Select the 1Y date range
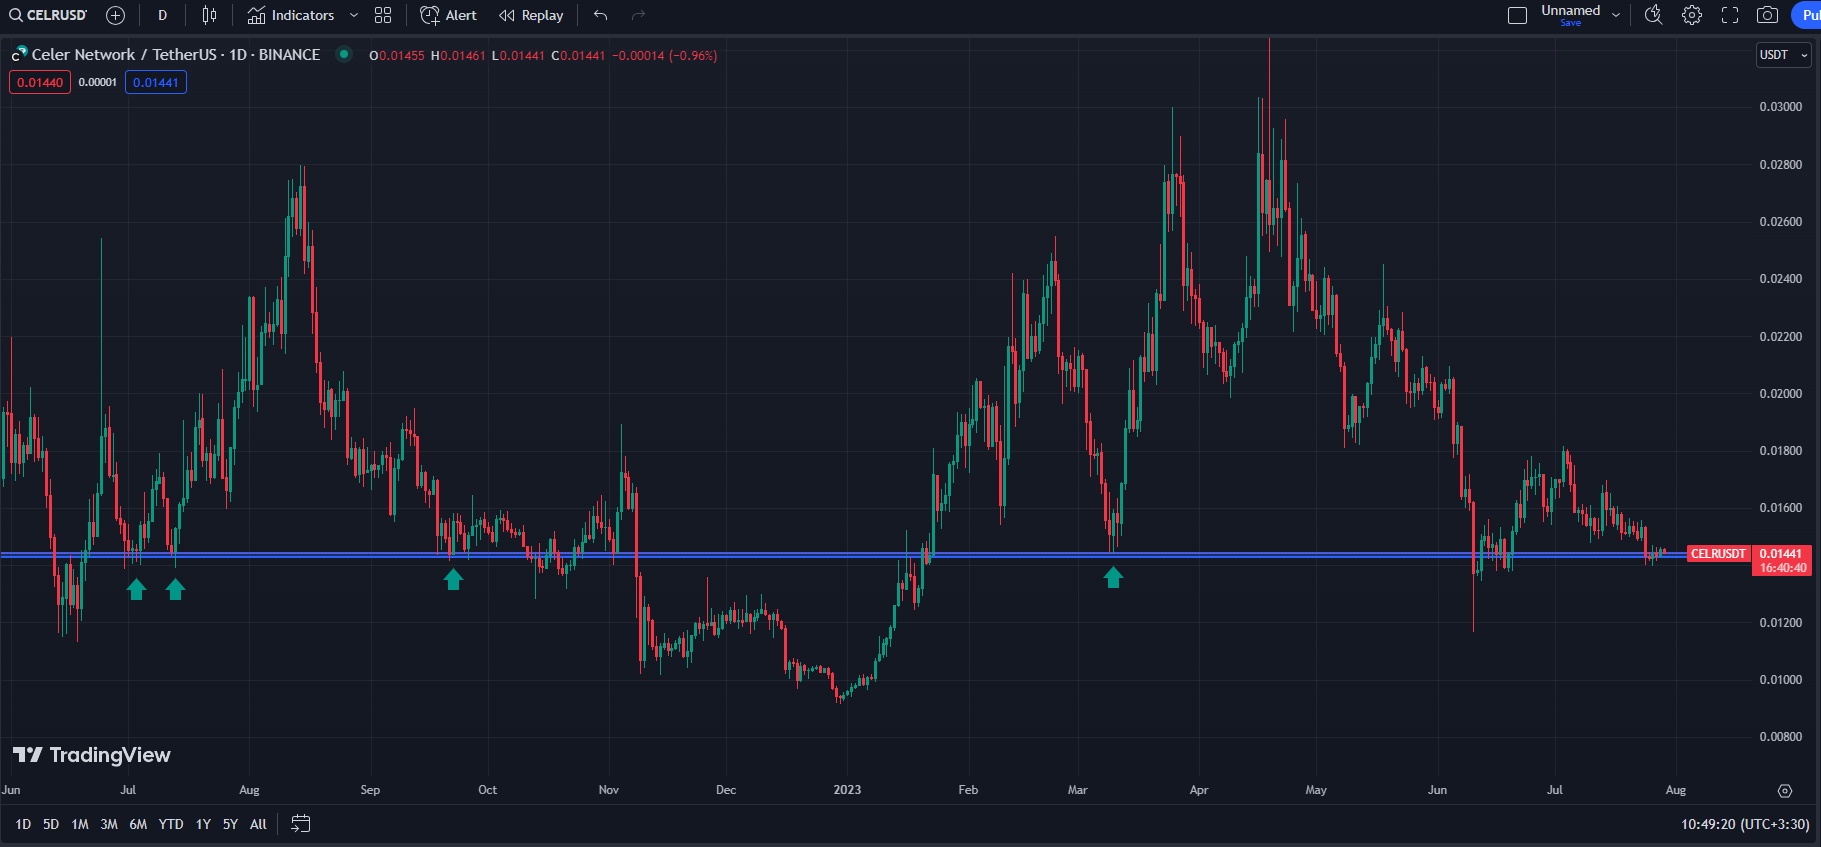1821x847 pixels. click(x=203, y=824)
